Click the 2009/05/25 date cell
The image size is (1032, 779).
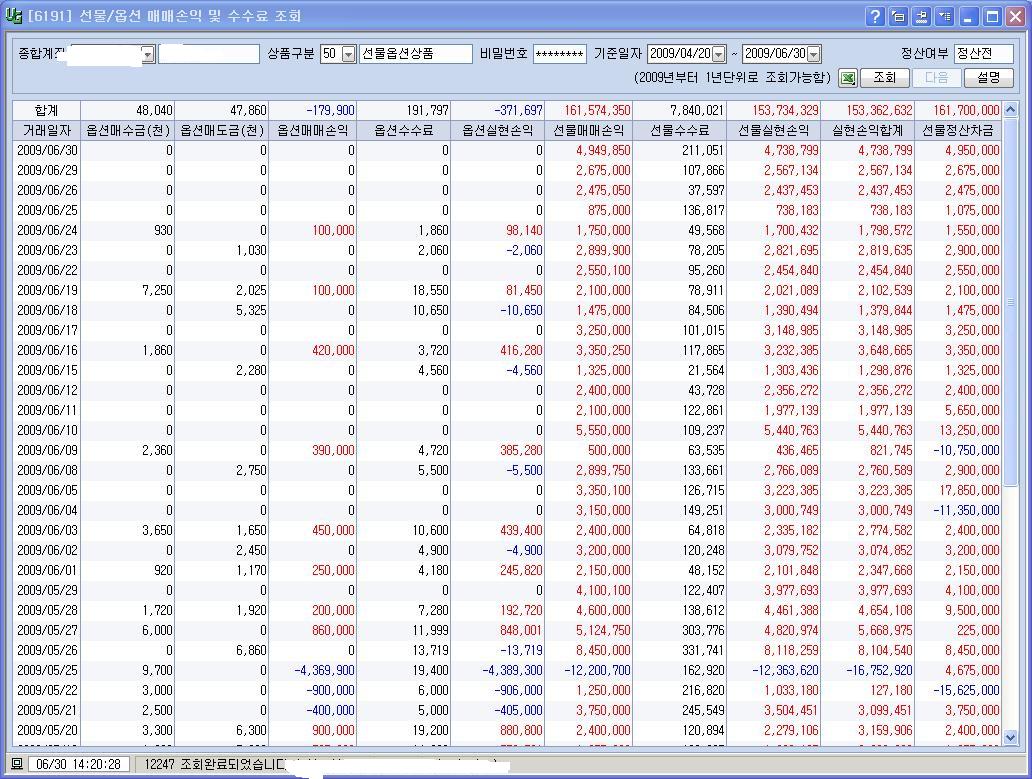47,670
